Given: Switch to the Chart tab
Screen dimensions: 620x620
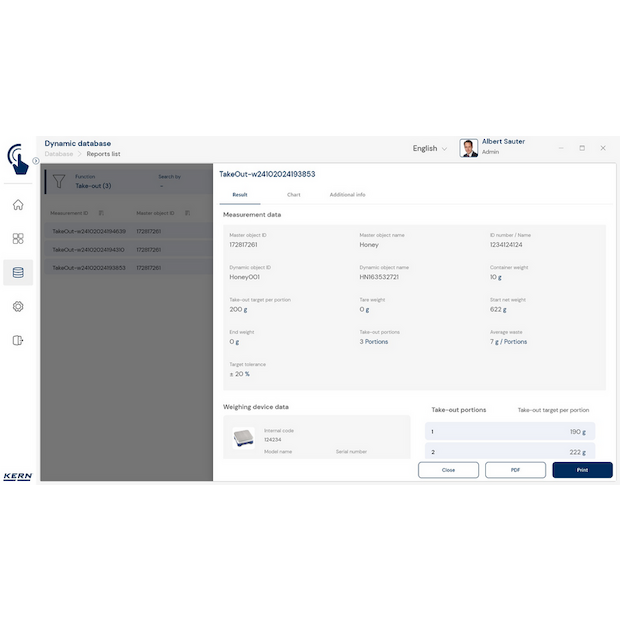Looking at the screenshot, I should (293, 194).
